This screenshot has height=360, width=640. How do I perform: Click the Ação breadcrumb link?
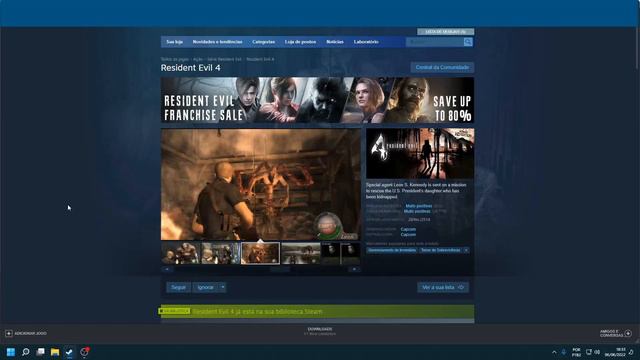coord(198,59)
